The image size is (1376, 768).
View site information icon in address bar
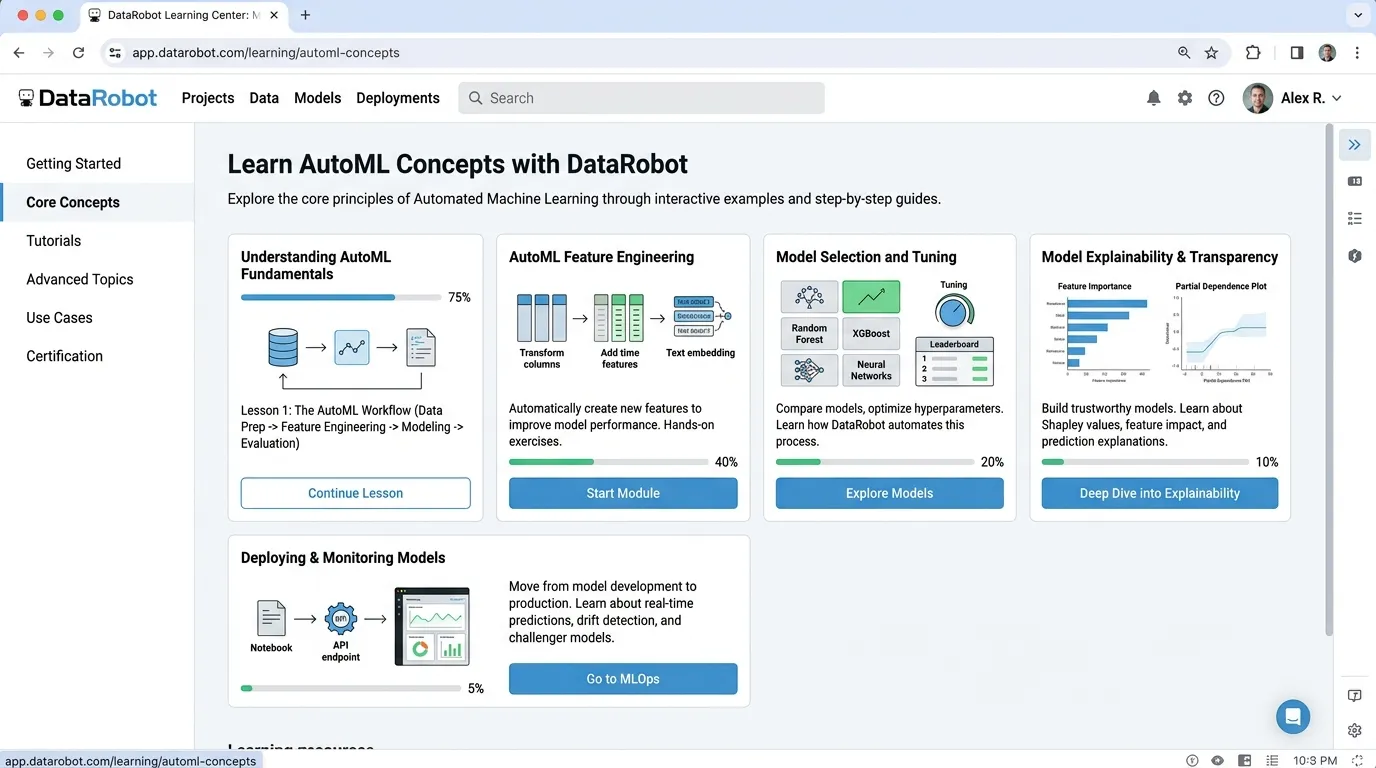tap(115, 53)
